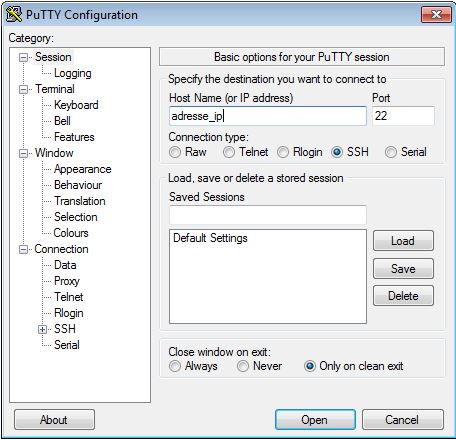Collapse the Connection tree node
The height and width of the screenshot is (440, 456).
[x=23, y=249]
